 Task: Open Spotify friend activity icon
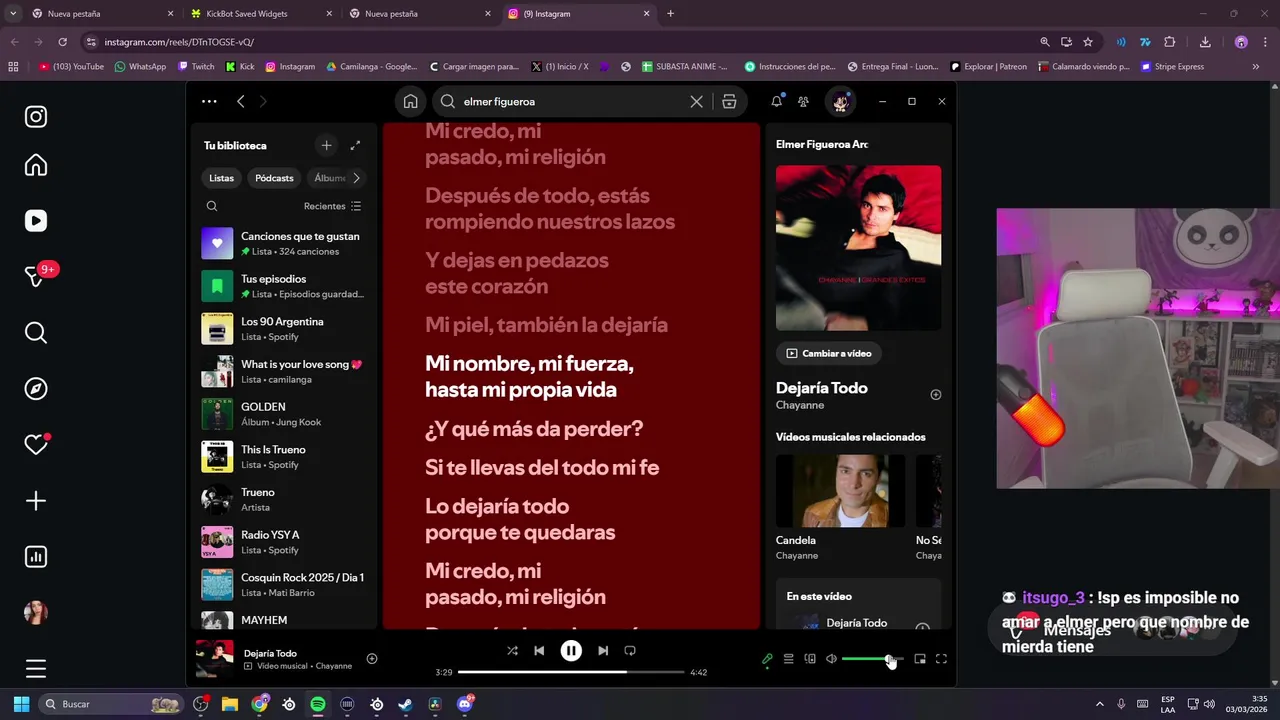pyautogui.click(x=803, y=101)
